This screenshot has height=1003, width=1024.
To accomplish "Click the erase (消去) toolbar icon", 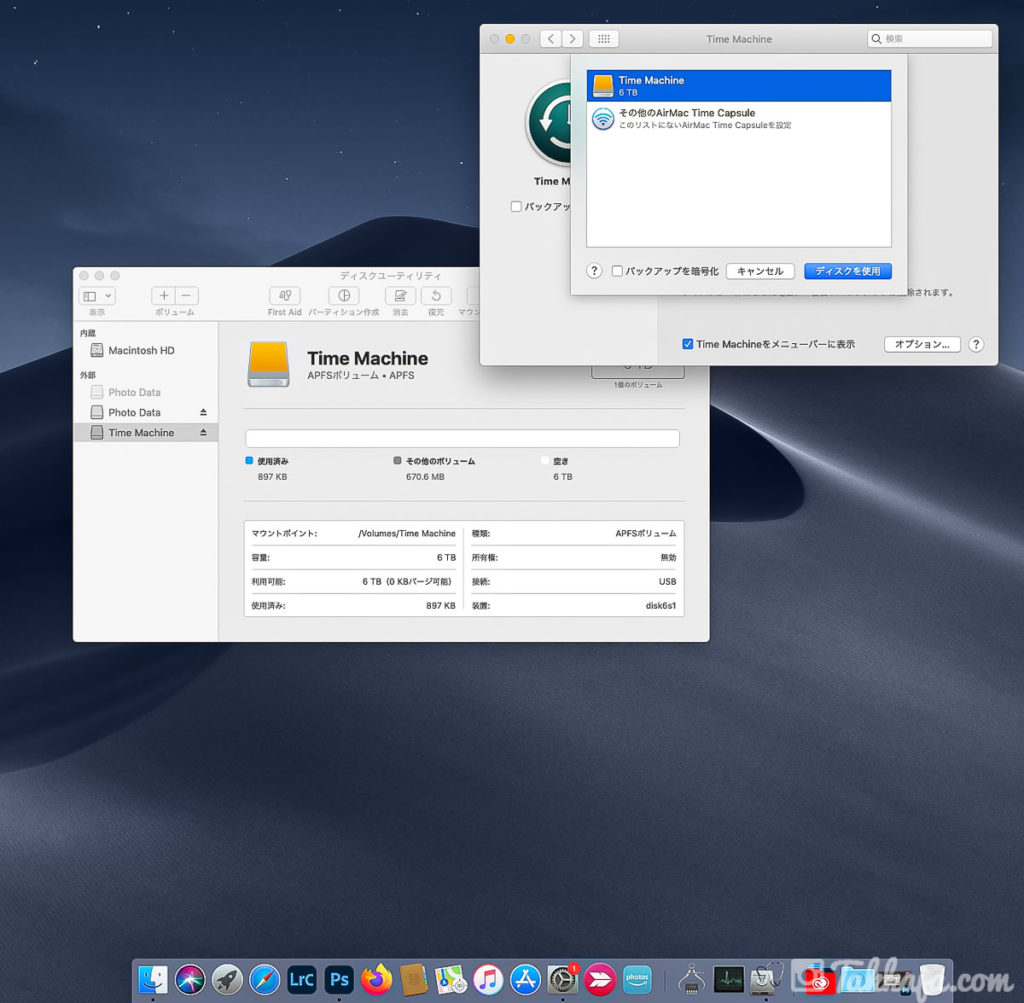I will pos(400,296).
